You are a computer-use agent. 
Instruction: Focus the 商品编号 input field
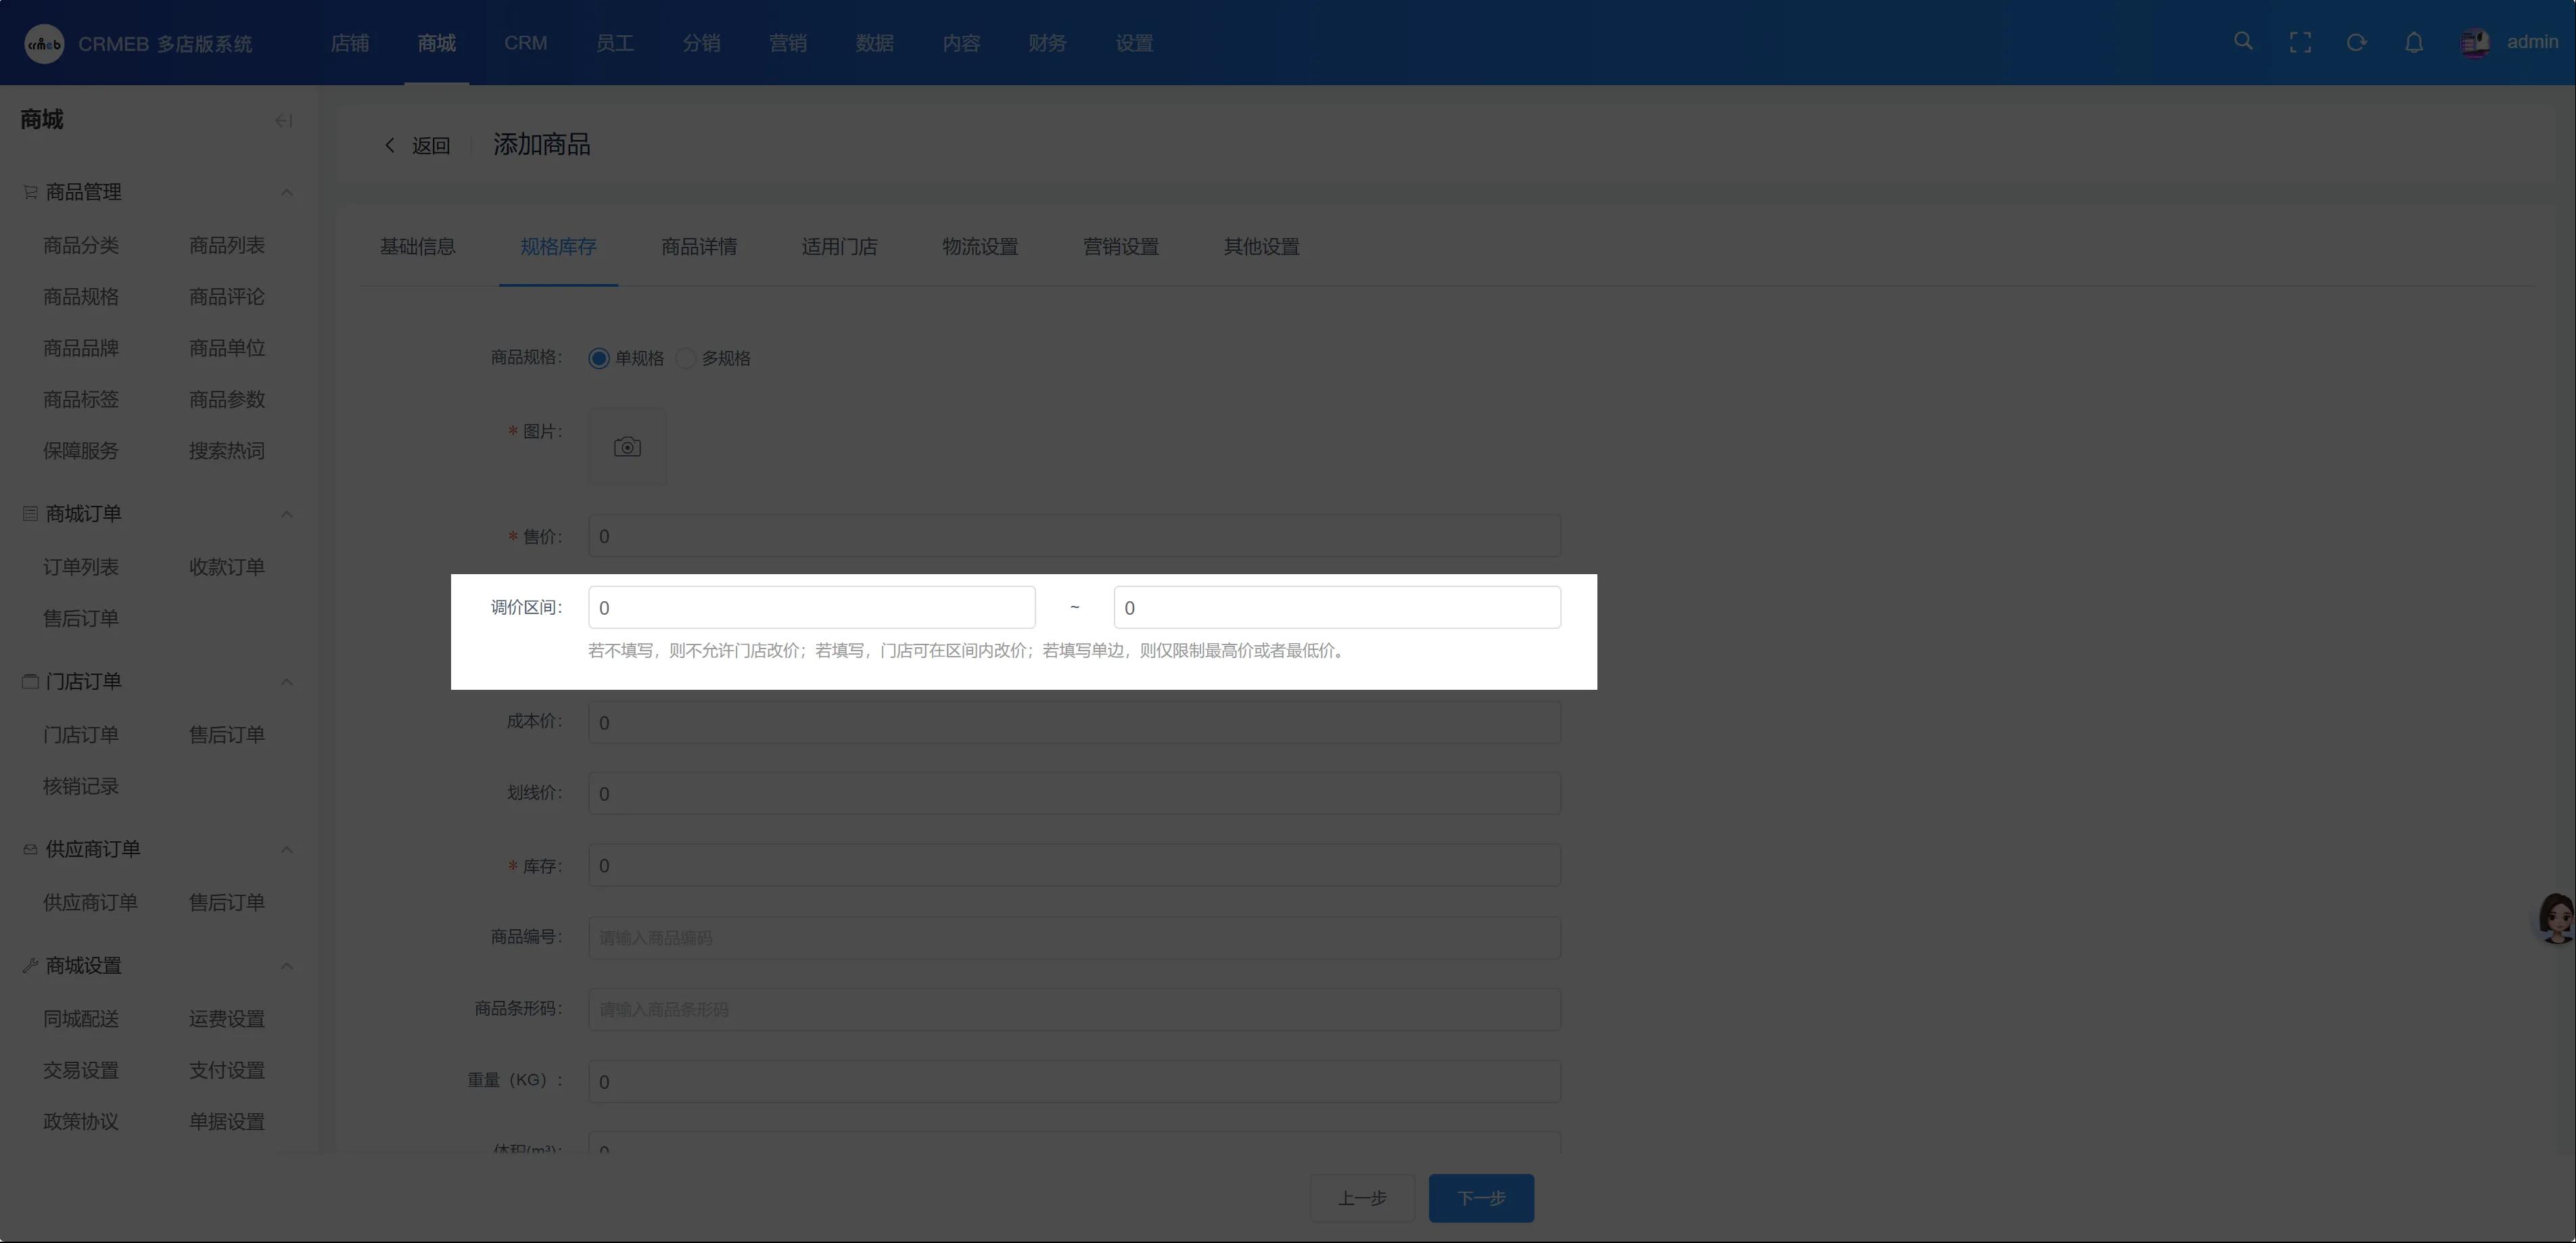coord(1074,938)
